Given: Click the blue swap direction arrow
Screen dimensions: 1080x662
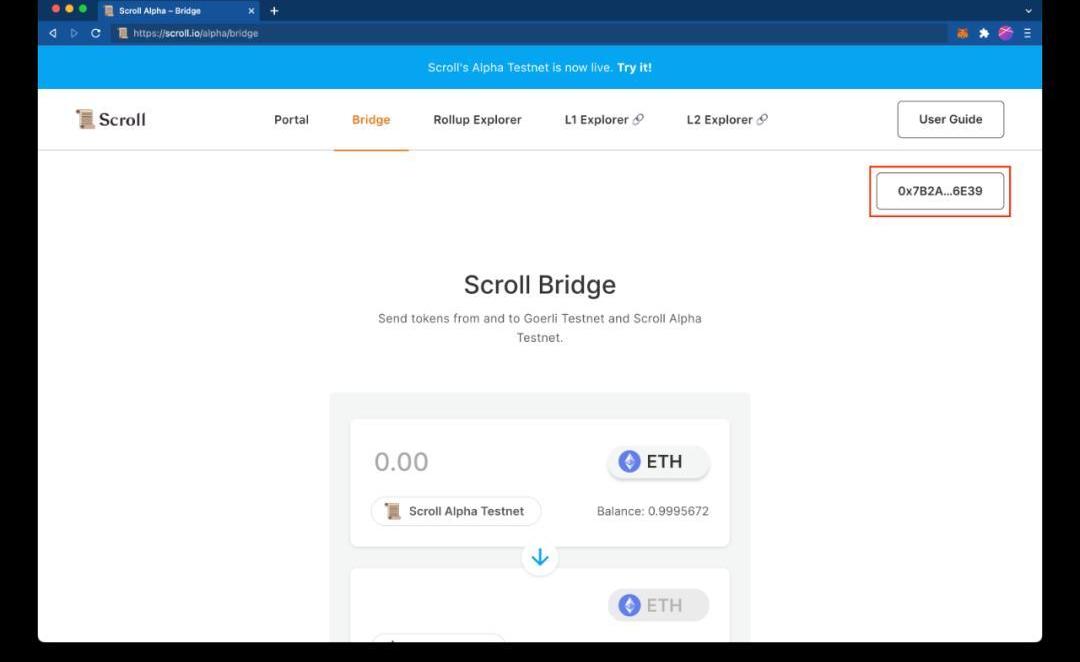Looking at the screenshot, I should tap(540, 557).
